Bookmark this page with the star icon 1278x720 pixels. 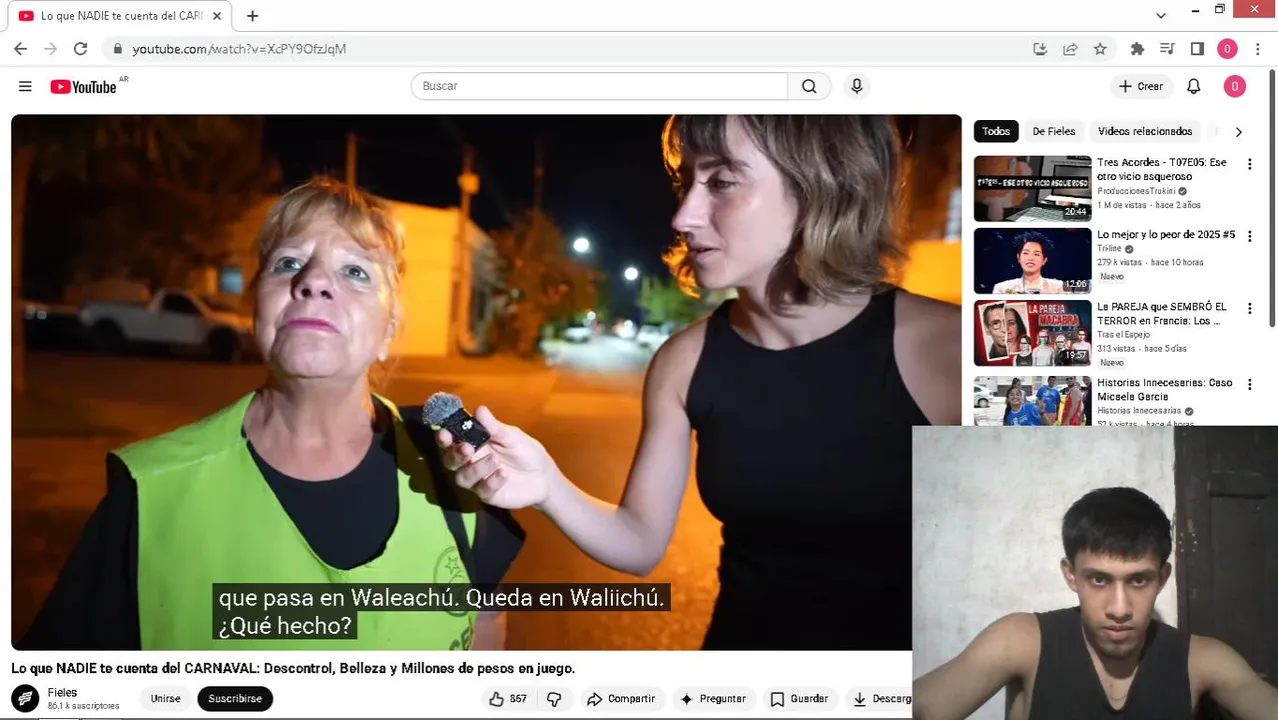[1100, 48]
